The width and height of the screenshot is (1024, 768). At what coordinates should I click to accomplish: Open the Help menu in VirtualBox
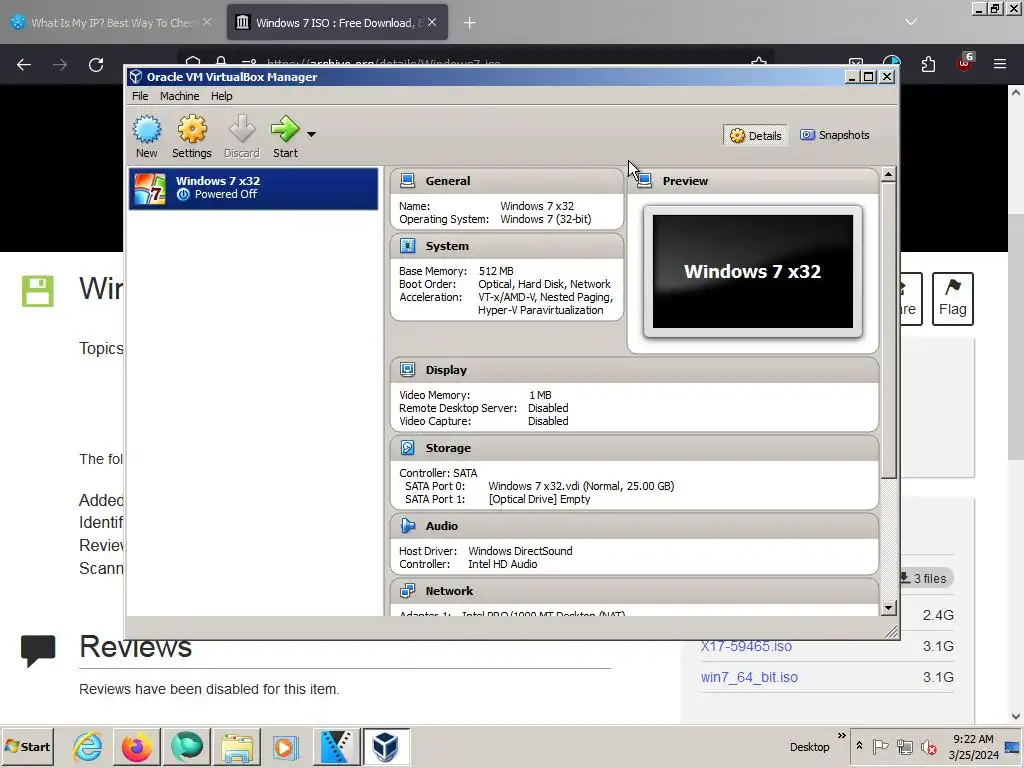tap(221, 96)
